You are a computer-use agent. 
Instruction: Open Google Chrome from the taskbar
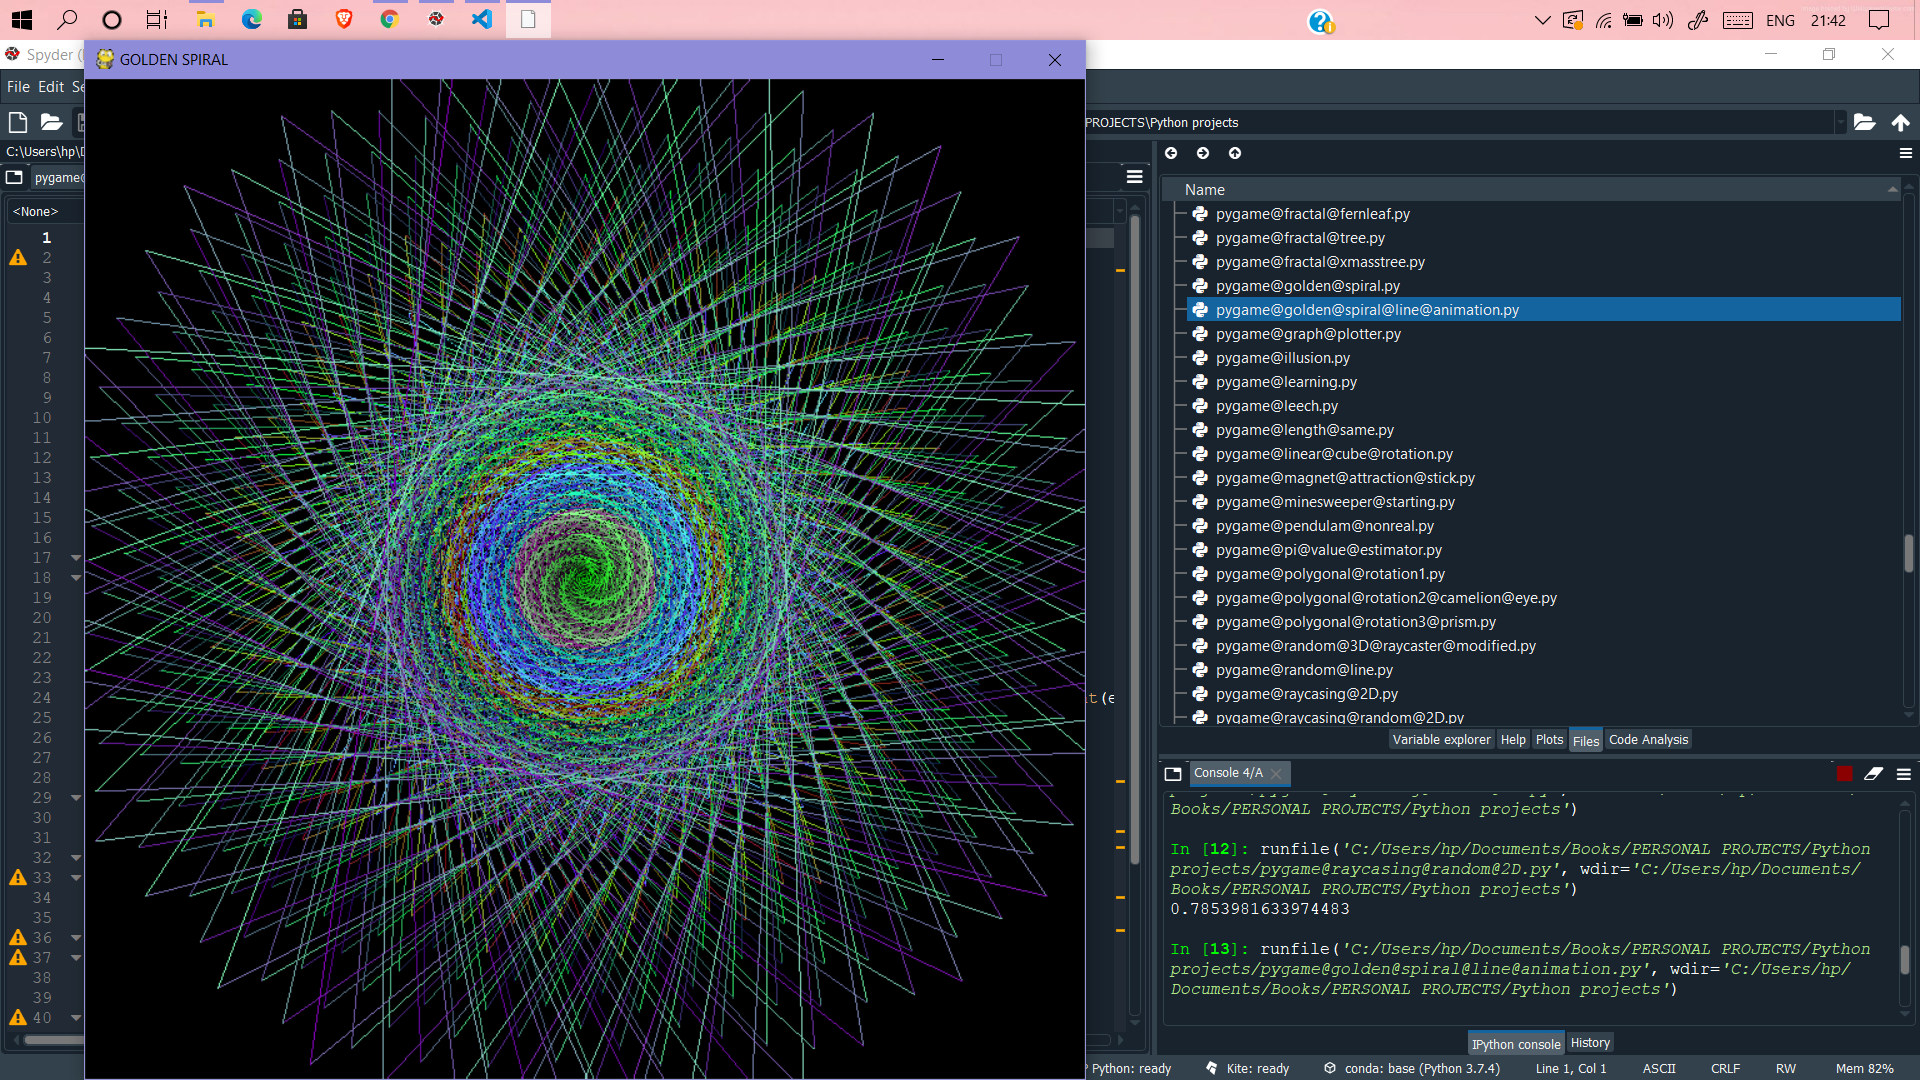click(x=390, y=19)
